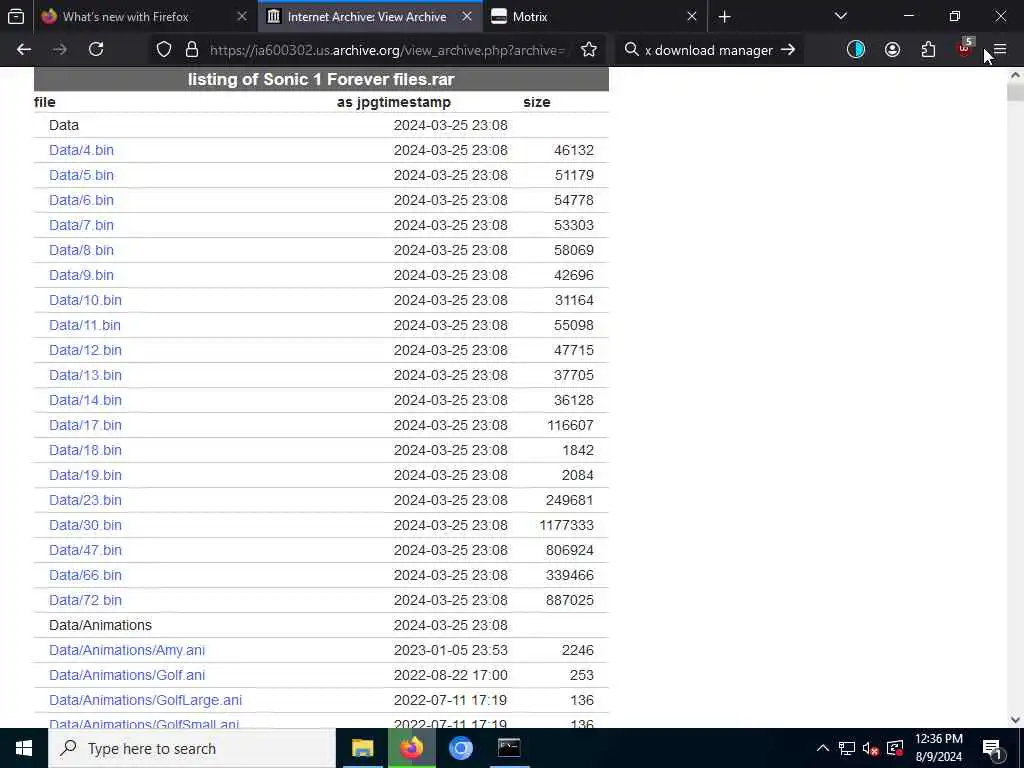Screen dimensions: 1024x768
Task: Show hidden system tray icons
Action: (x=823, y=748)
